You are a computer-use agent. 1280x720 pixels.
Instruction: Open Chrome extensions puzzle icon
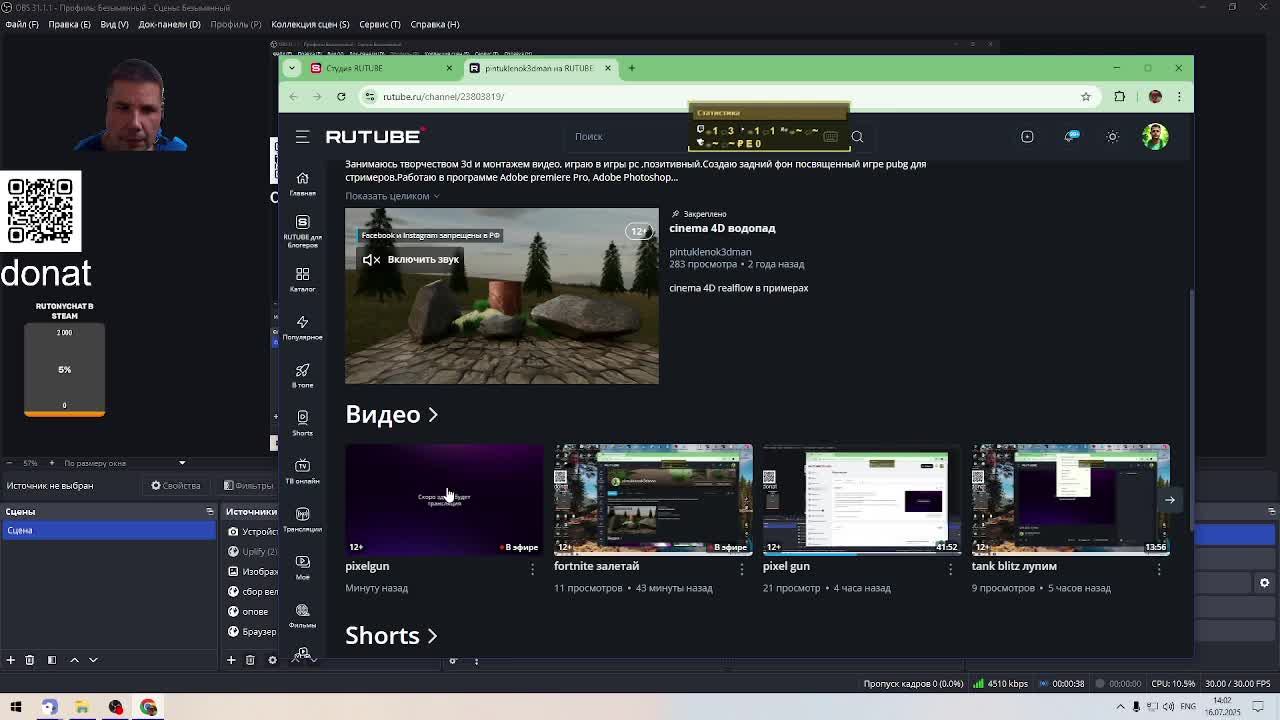(x=1120, y=97)
